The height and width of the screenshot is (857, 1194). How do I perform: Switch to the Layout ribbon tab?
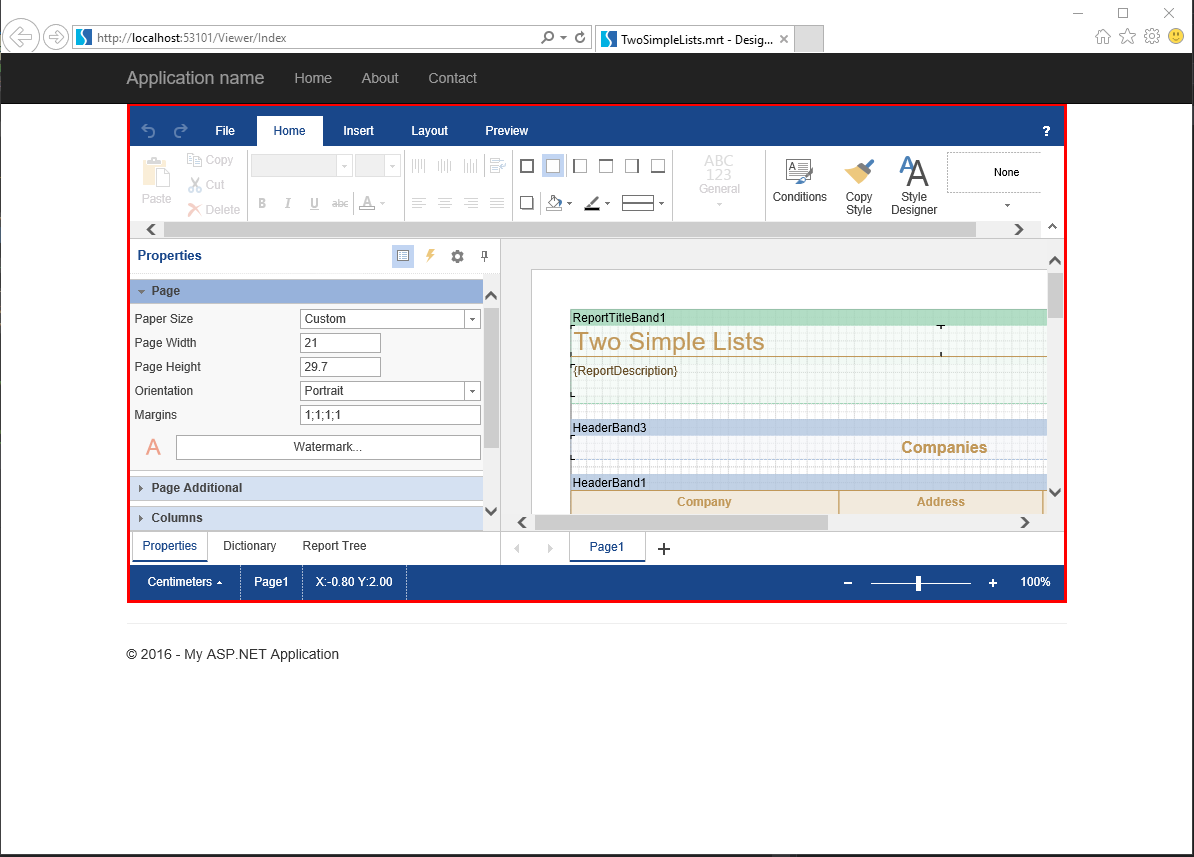[429, 131]
